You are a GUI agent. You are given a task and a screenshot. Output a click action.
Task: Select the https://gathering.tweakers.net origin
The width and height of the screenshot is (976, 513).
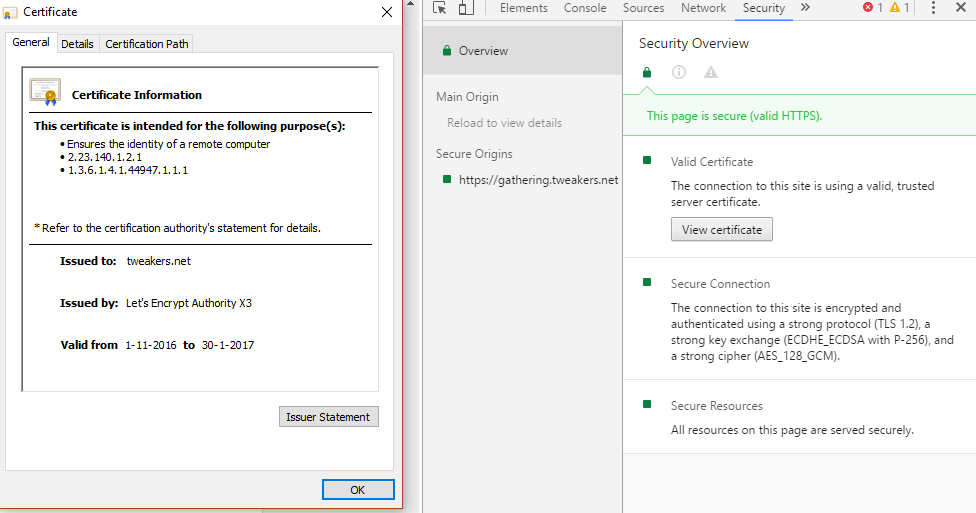pos(538,180)
